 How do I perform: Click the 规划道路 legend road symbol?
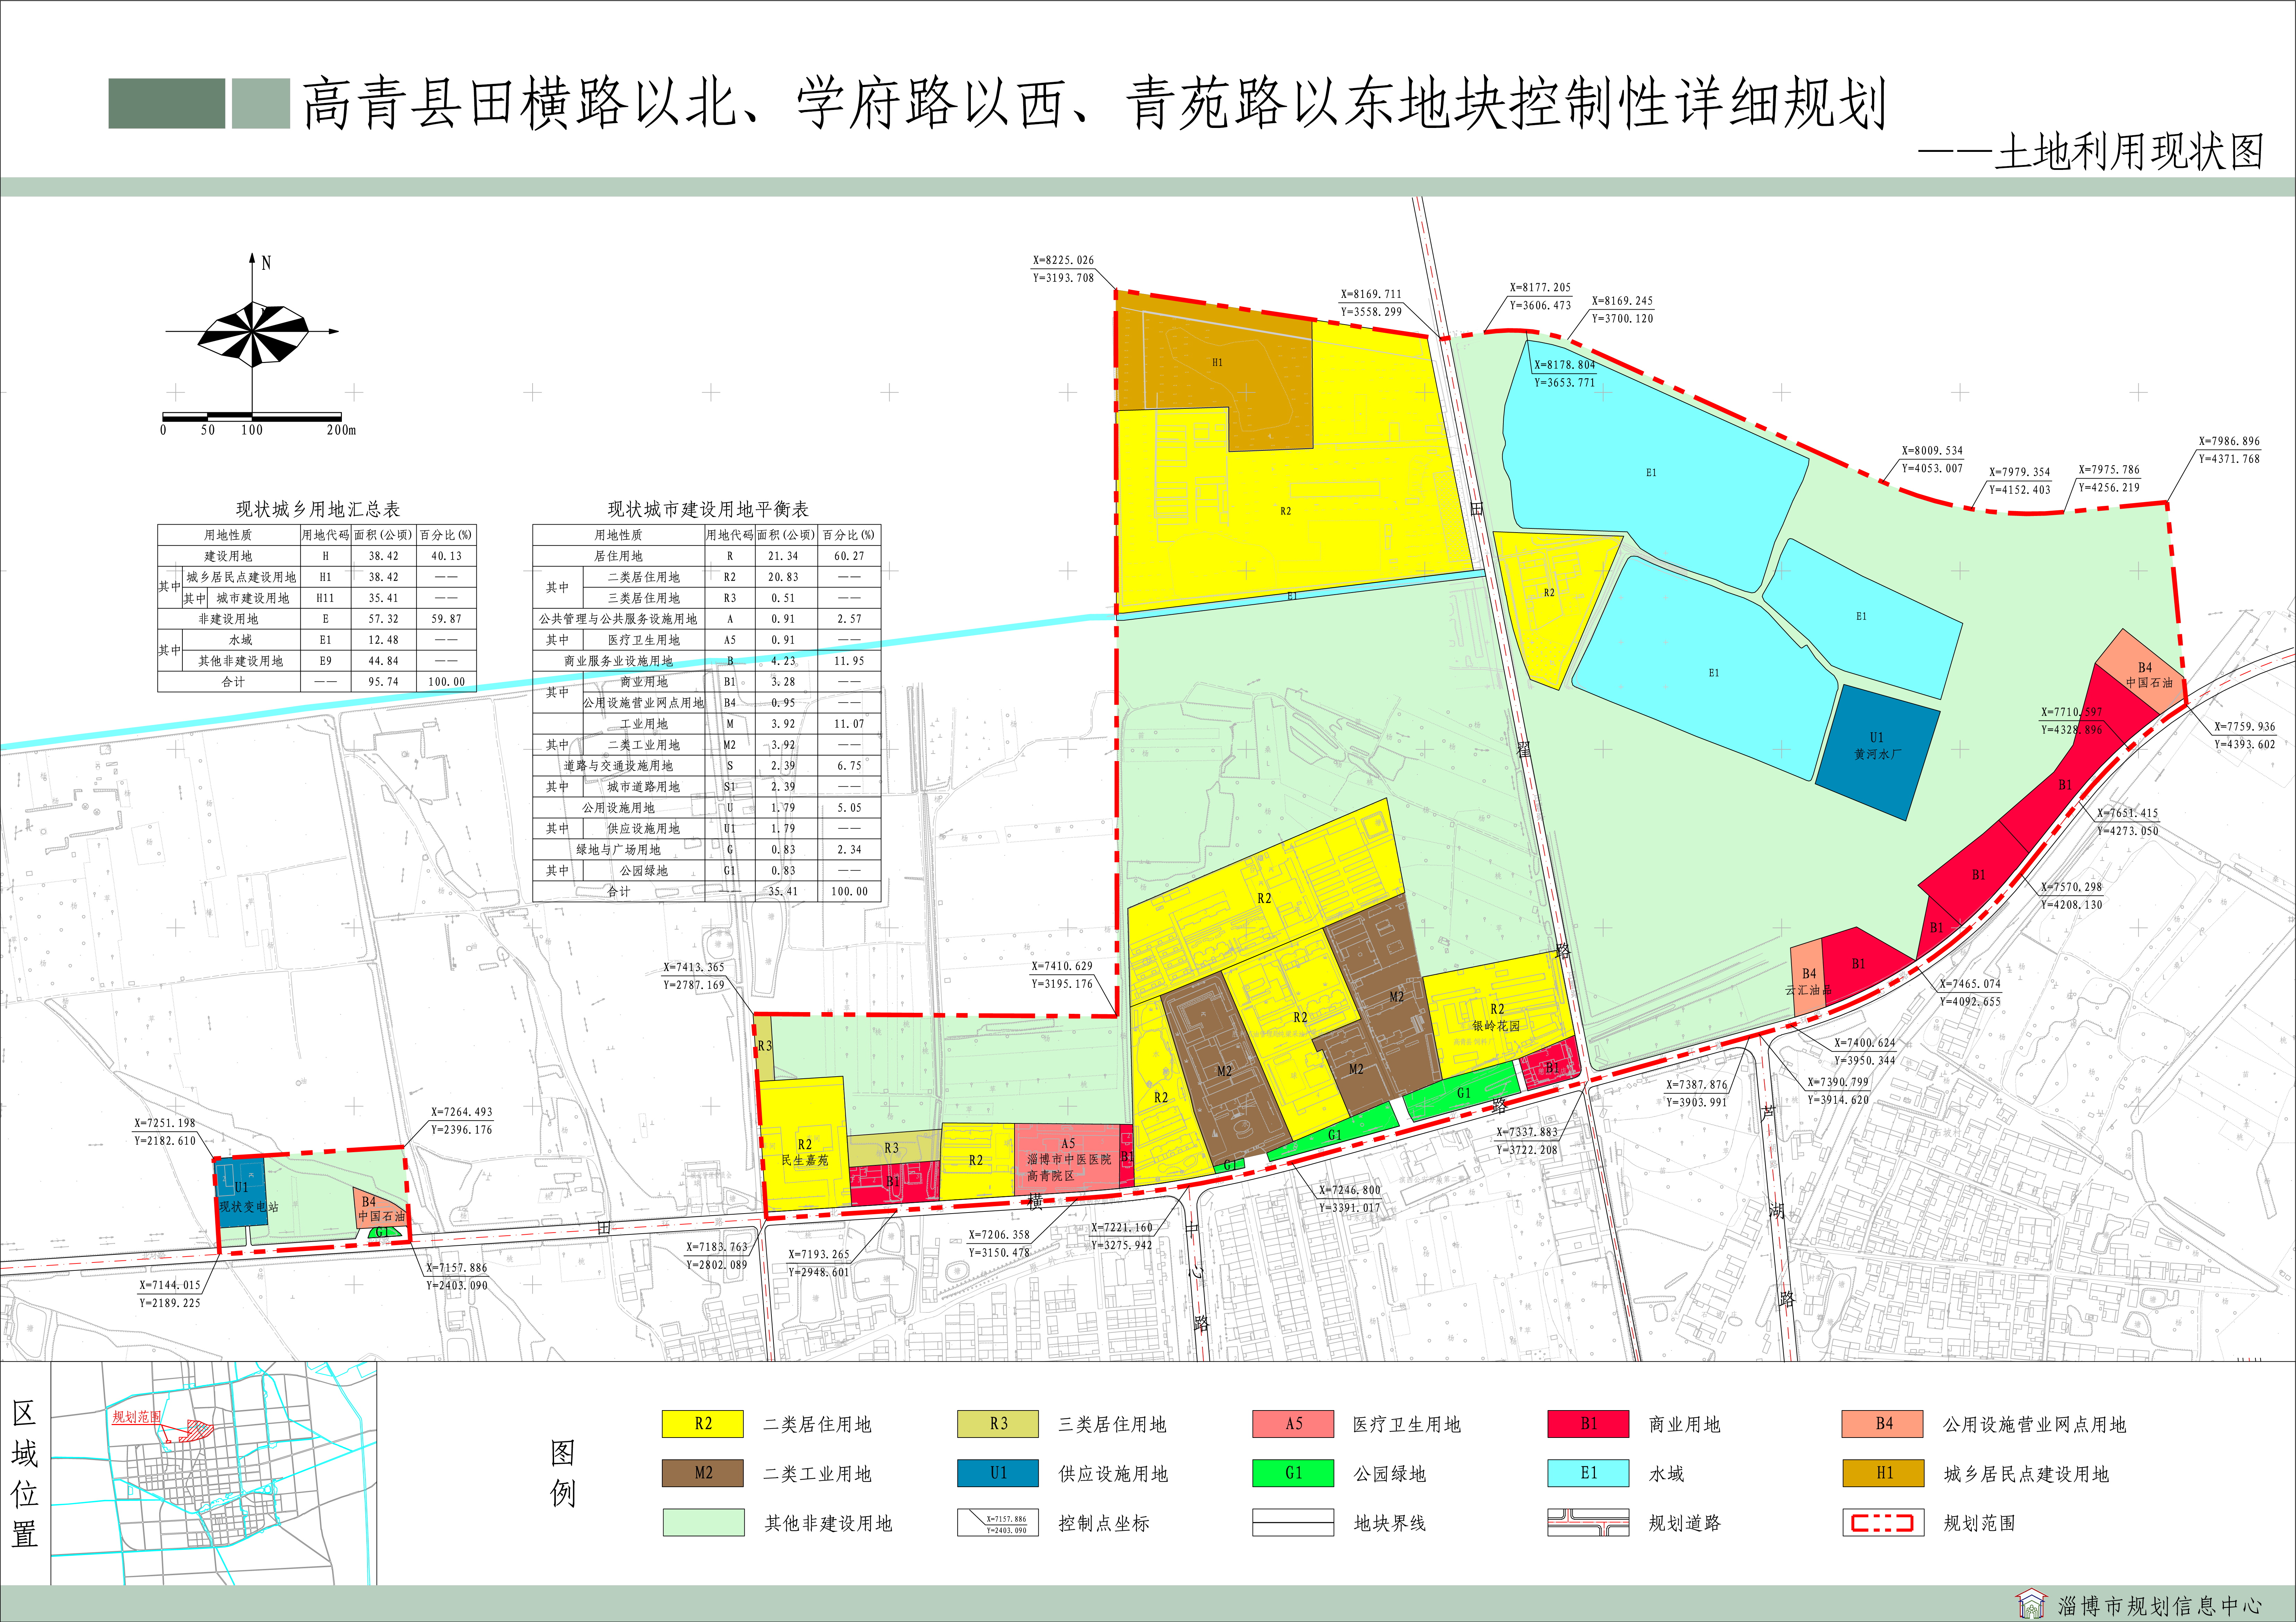[x=1588, y=1523]
